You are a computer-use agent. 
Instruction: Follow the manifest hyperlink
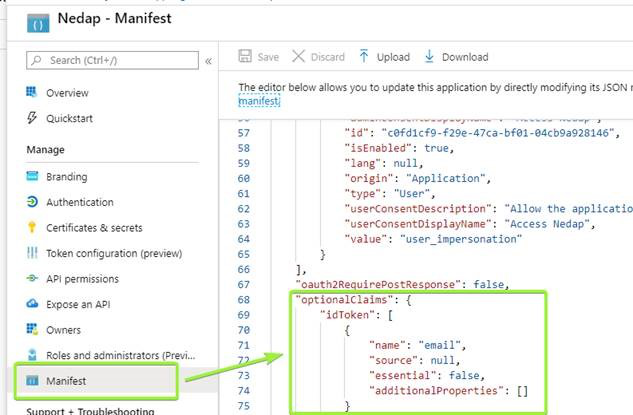tap(259, 101)
